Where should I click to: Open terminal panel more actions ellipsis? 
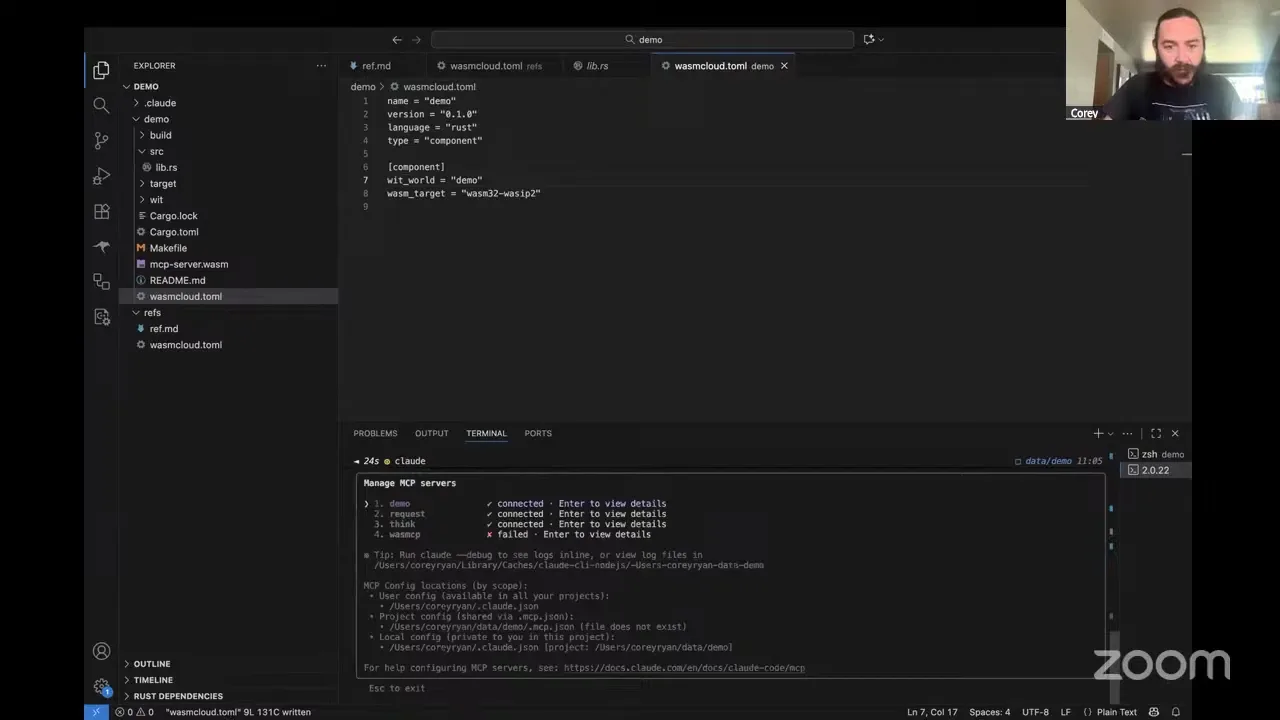1128,433
